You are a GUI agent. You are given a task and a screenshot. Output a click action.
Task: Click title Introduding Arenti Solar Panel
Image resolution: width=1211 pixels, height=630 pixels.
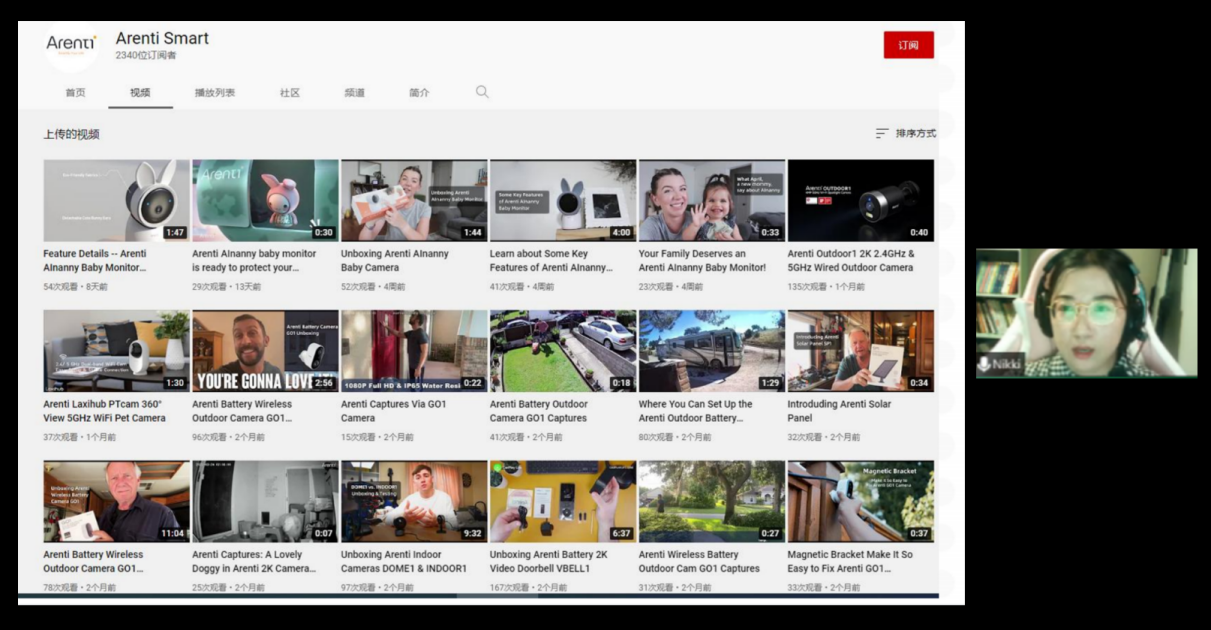pos(840,411)
